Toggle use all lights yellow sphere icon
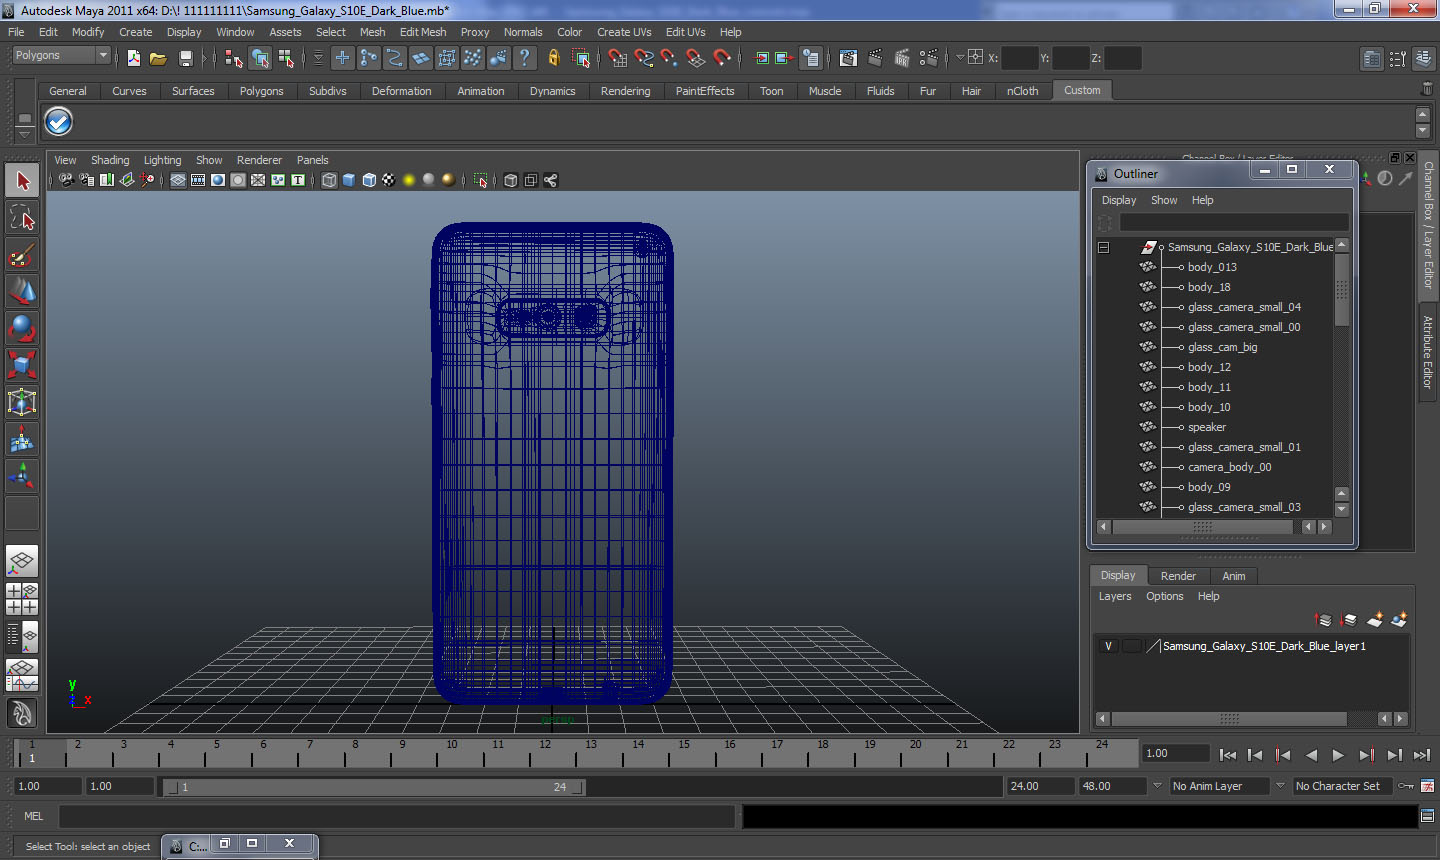The image size is (1440, 860). (x=409, y=180)
